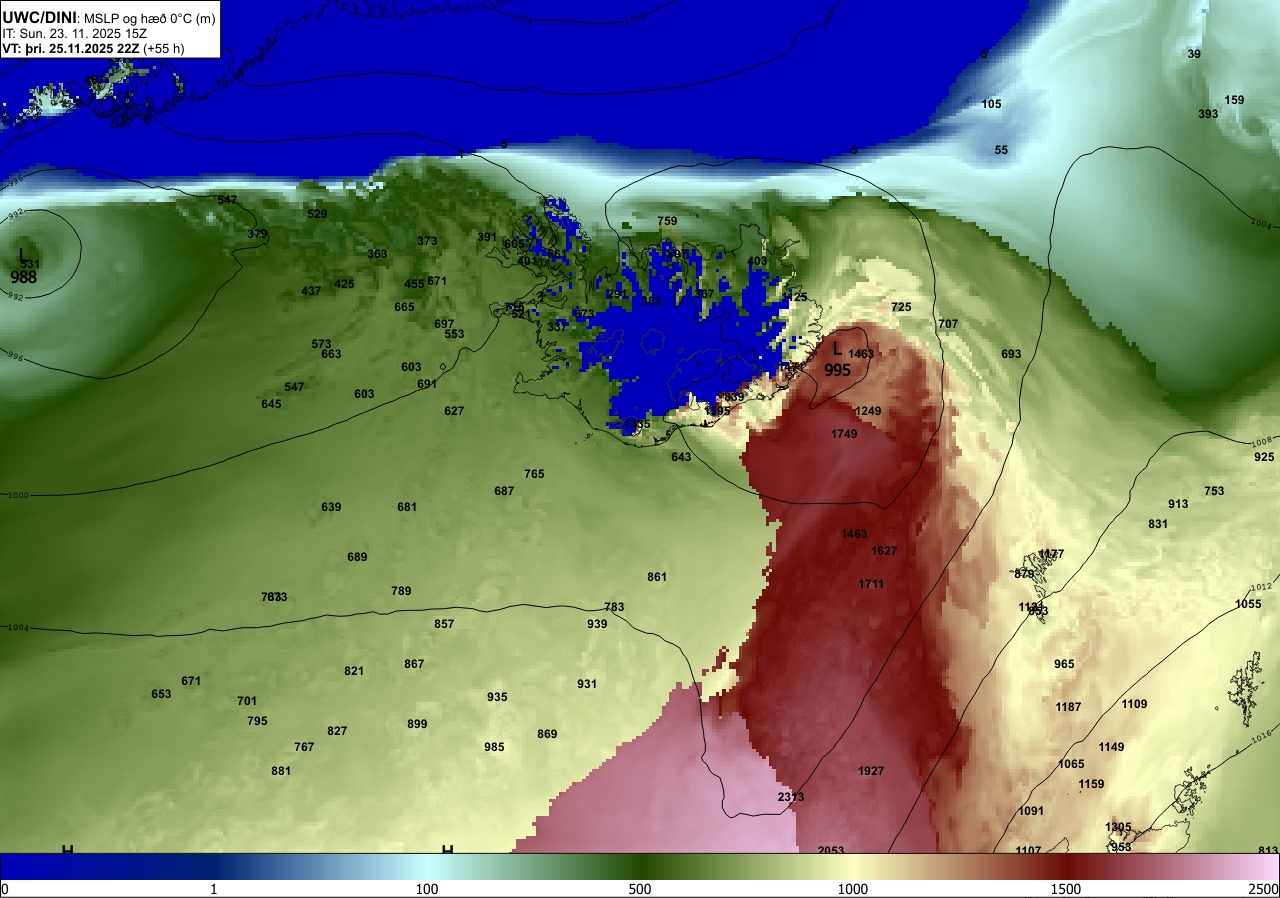Click the 985 height value

[494, 747]
